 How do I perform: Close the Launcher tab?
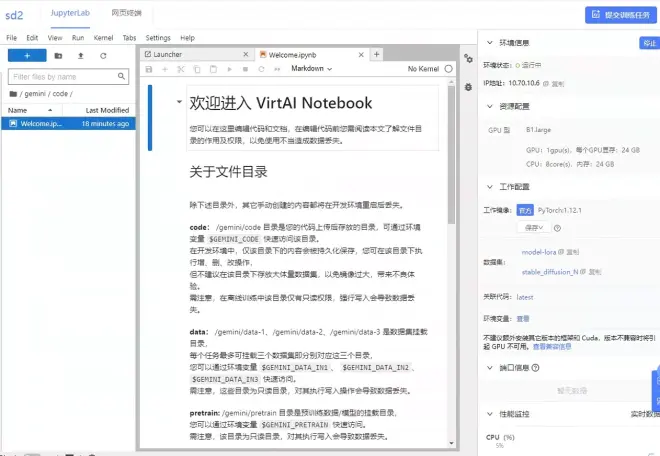pyautogui.click(x=246, y=54)
